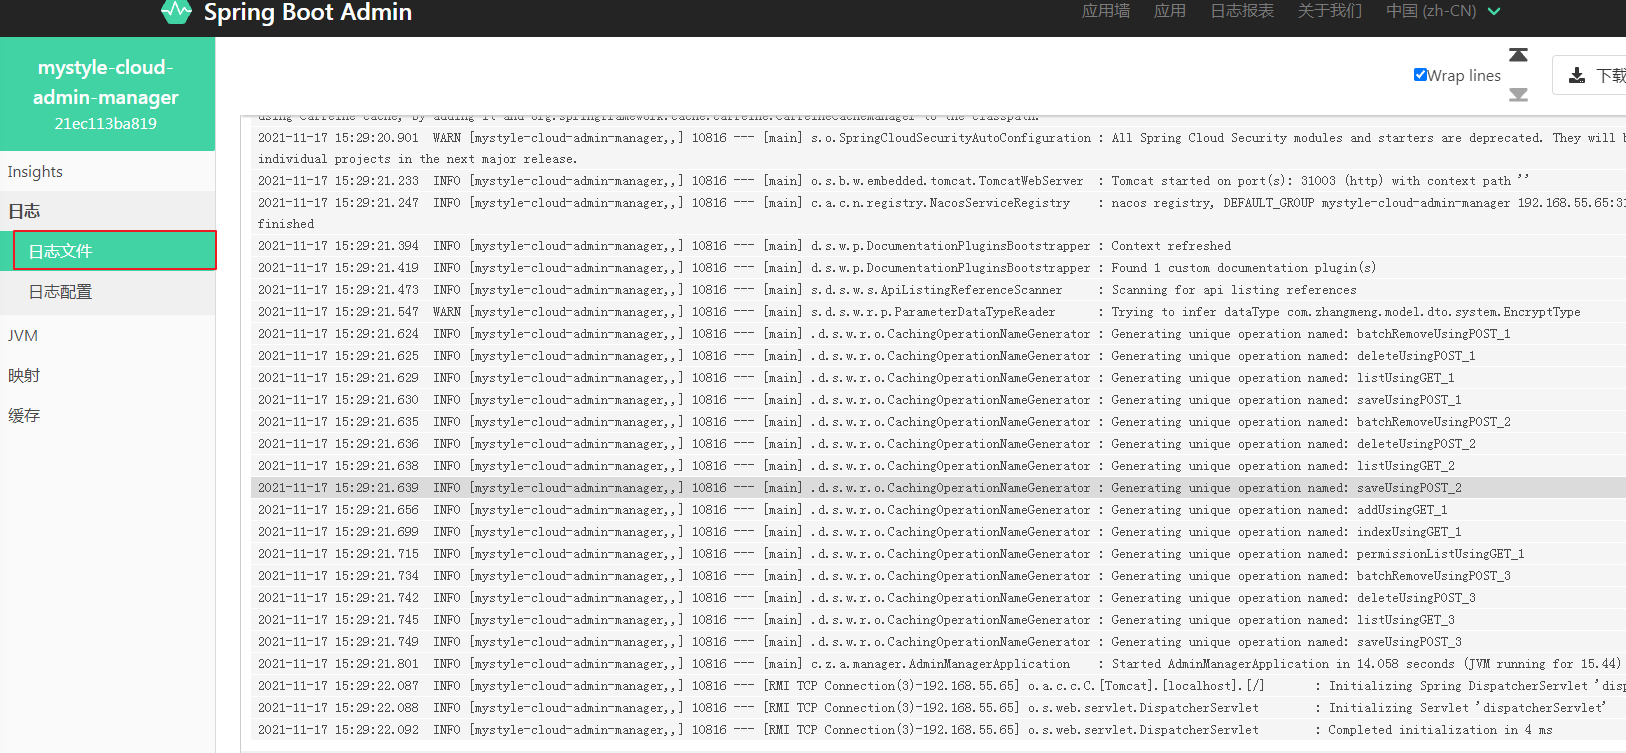Expand the Insights sidebar section

(36, 172)
